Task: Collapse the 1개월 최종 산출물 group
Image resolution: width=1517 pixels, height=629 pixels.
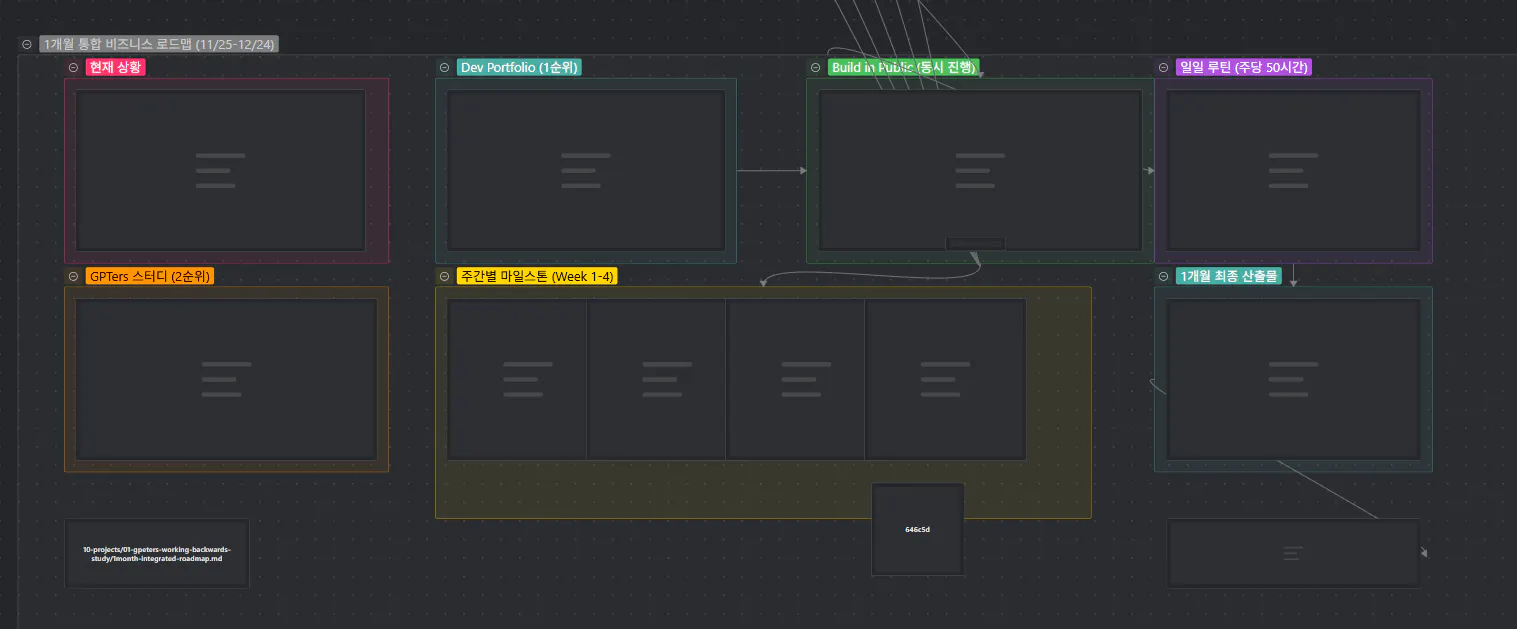Action: pos(1163,276)
